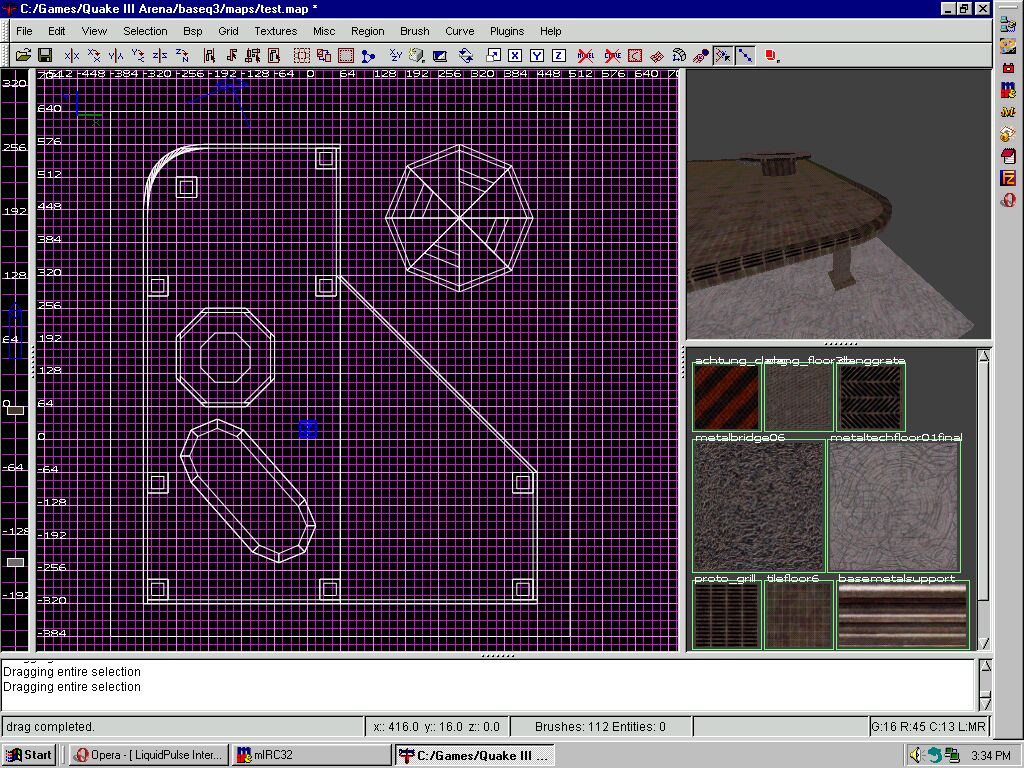The width and height of the screenshot is (1024, 768).
Task: Click the CSG Merge overlapping squares icon
Action: tap(323, 56)
